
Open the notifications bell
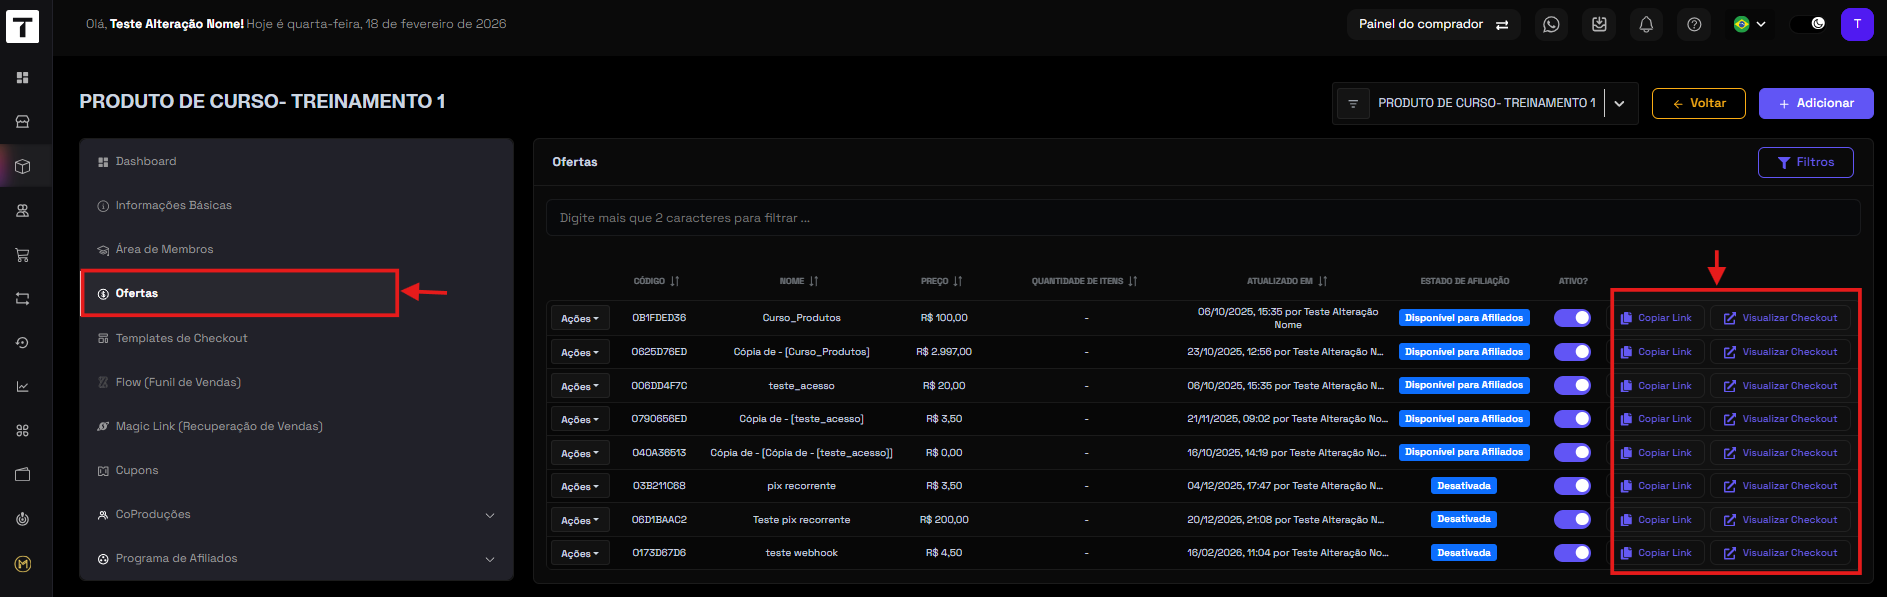click(1646, 25)
